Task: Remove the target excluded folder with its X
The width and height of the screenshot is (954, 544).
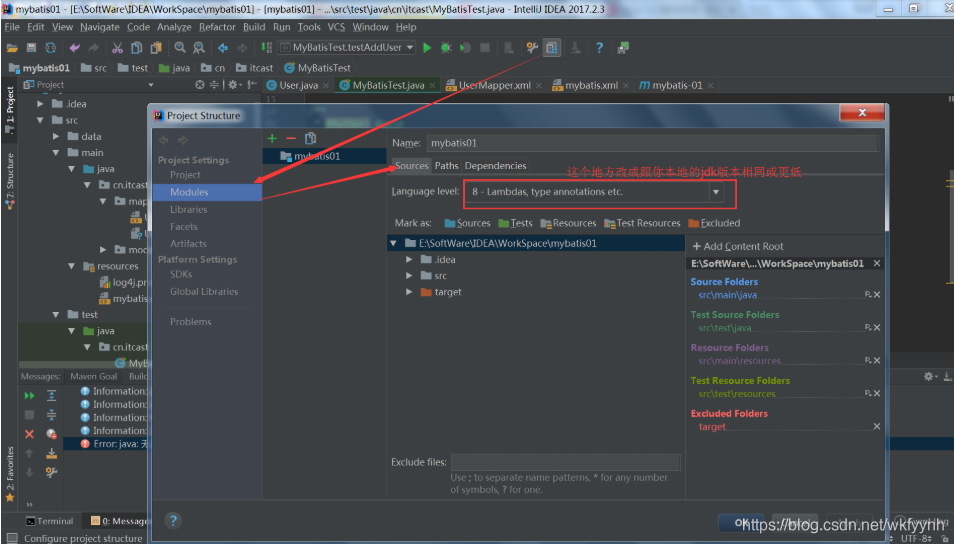Action: click(x=877, y=427)
